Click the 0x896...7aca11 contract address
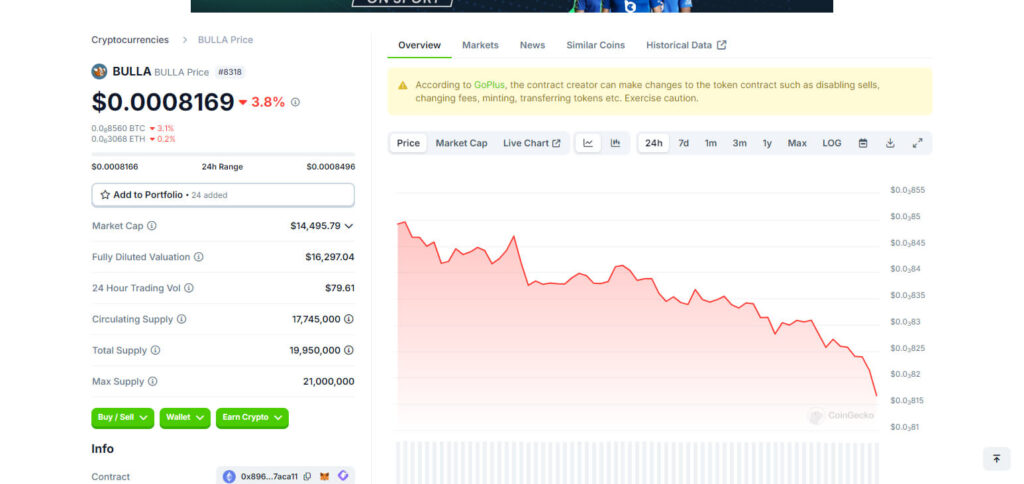Image resolution: width=1024 pixels, height=484 pixels. point(269,477)
